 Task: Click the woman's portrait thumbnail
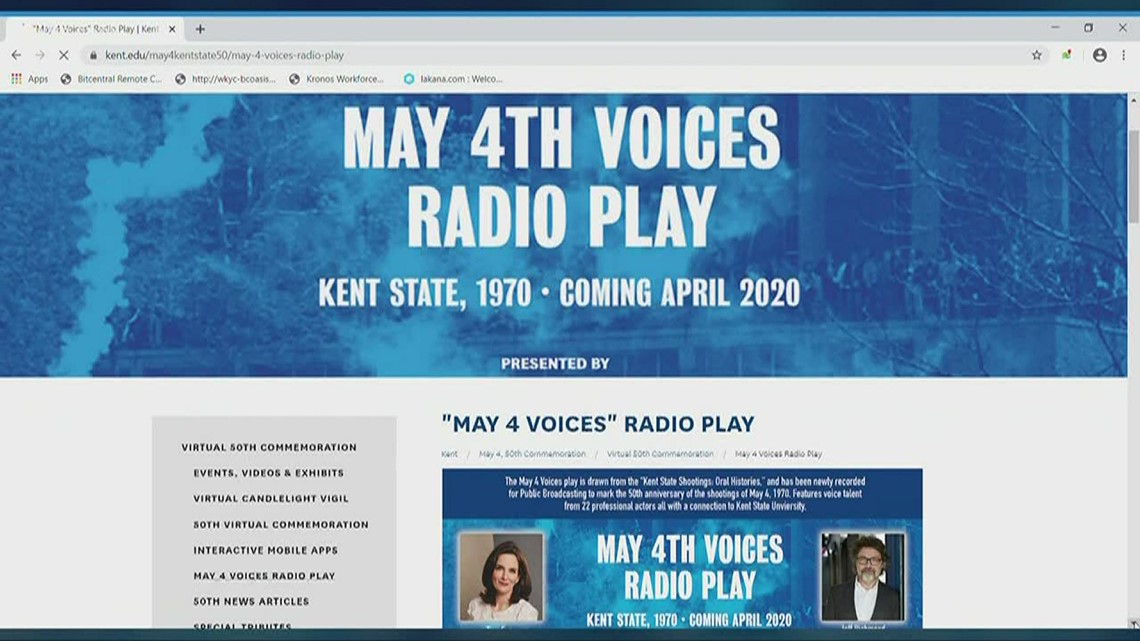coord(501,577)
